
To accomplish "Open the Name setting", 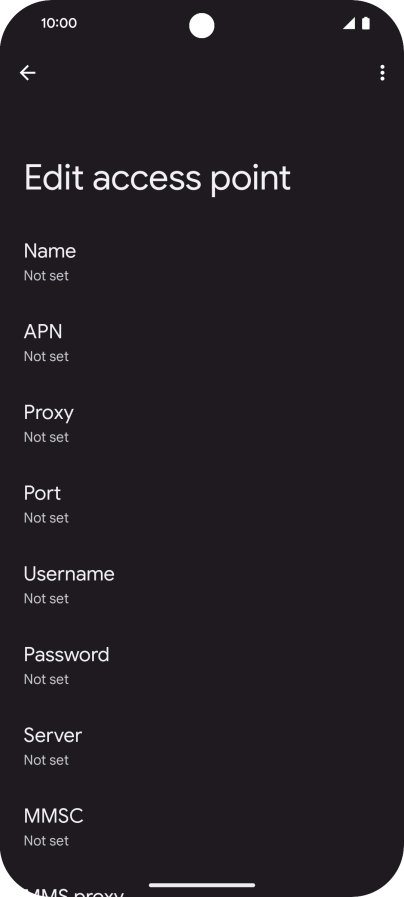I will (202, 263).
